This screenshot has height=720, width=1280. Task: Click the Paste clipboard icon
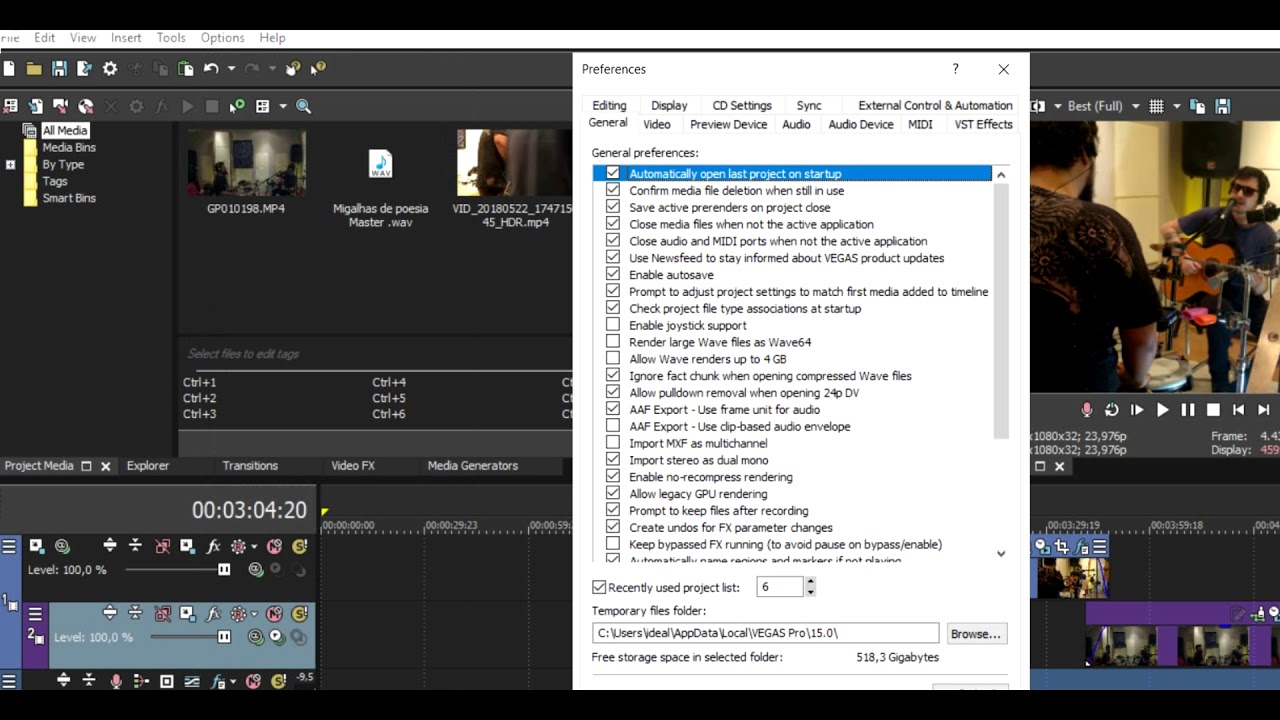coord(185,69)
